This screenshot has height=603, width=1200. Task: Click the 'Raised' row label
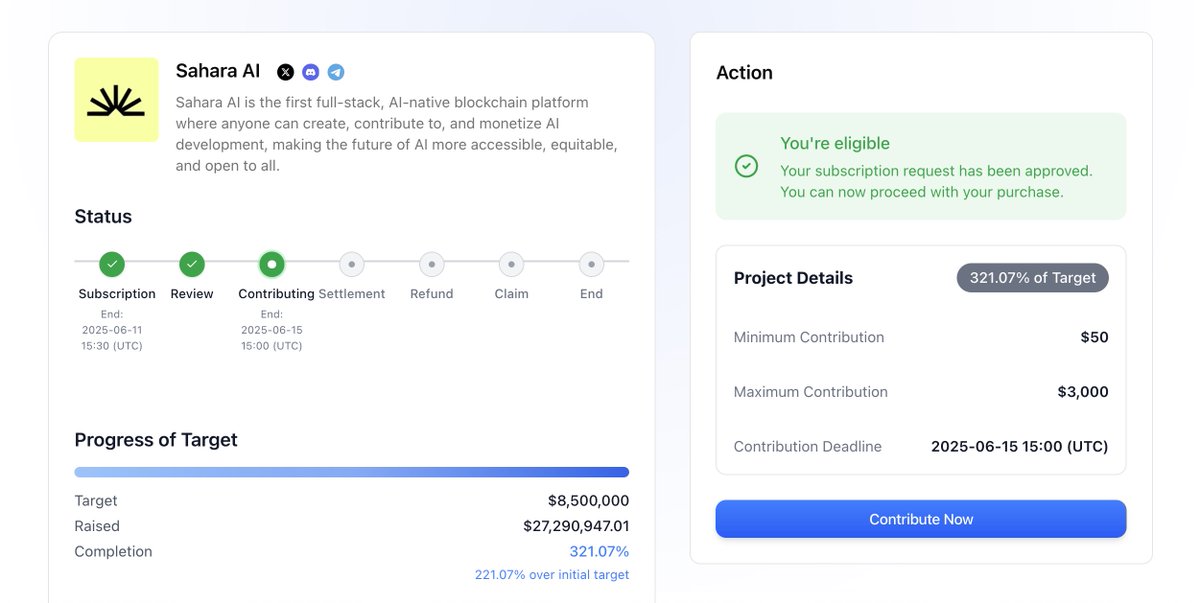click(97, 526)
